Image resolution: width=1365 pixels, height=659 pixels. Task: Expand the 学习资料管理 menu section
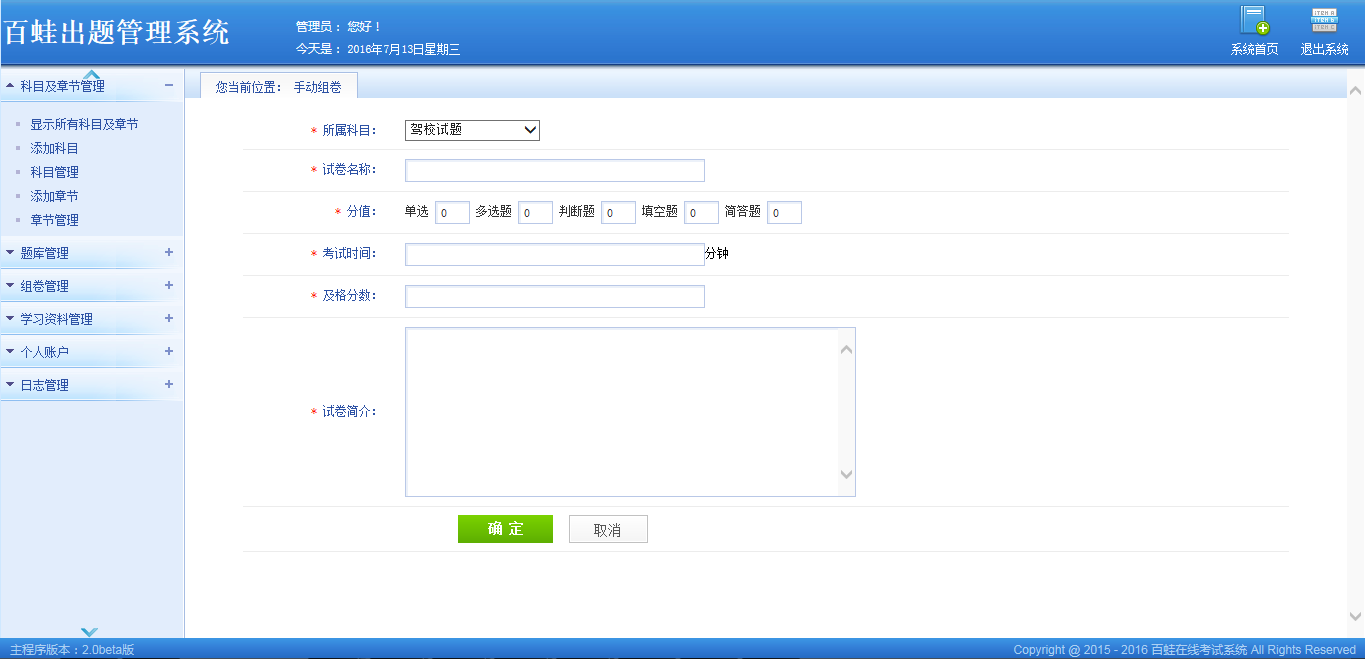[56, 319]
